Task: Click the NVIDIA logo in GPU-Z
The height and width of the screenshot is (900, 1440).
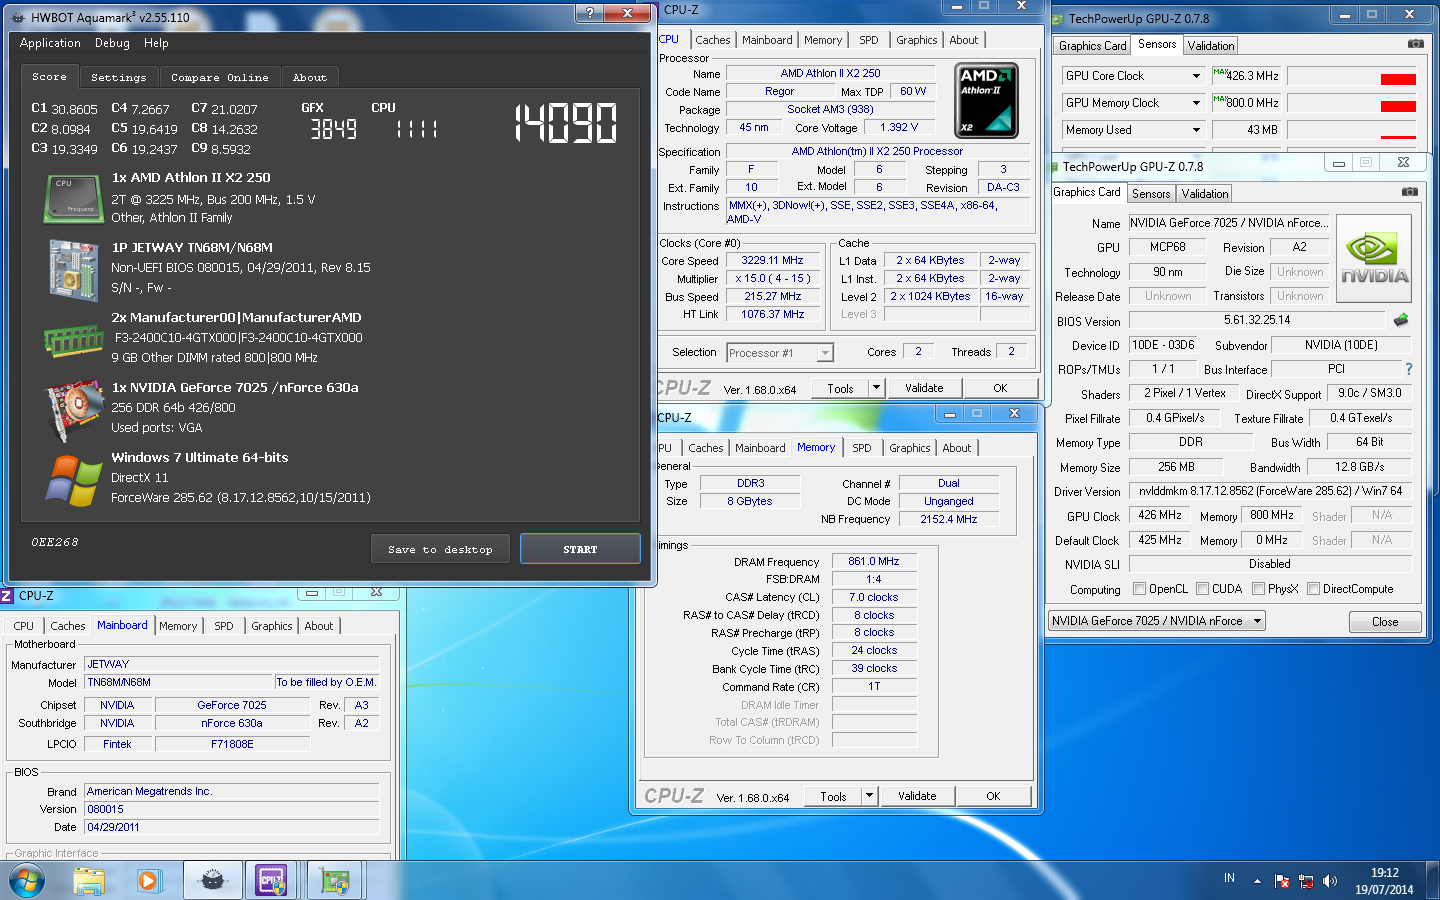Action: tap(1374, 258)
